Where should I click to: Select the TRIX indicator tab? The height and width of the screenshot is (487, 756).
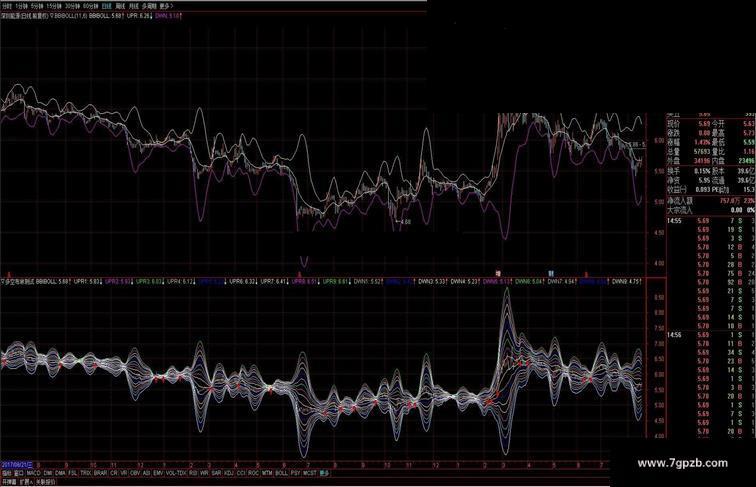(86, 473)
